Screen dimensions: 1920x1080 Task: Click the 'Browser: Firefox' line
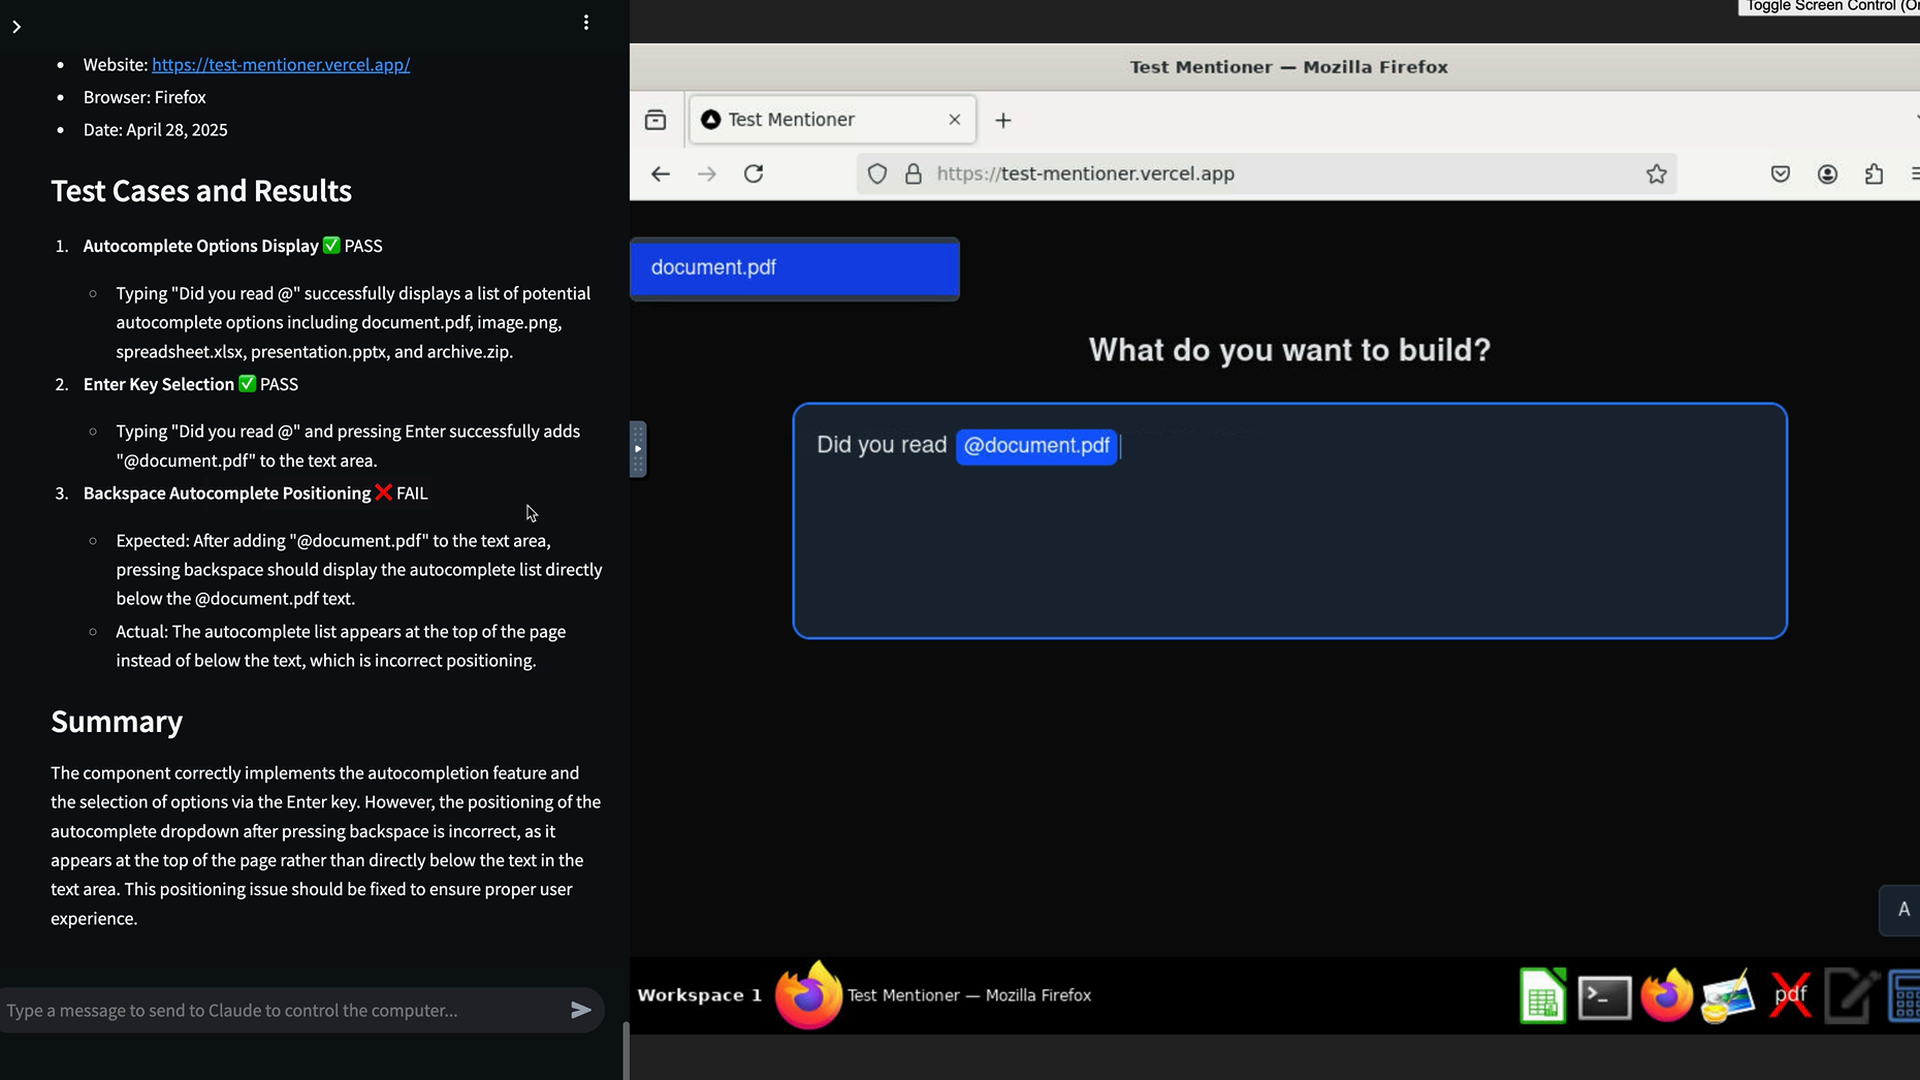[144, 98]
